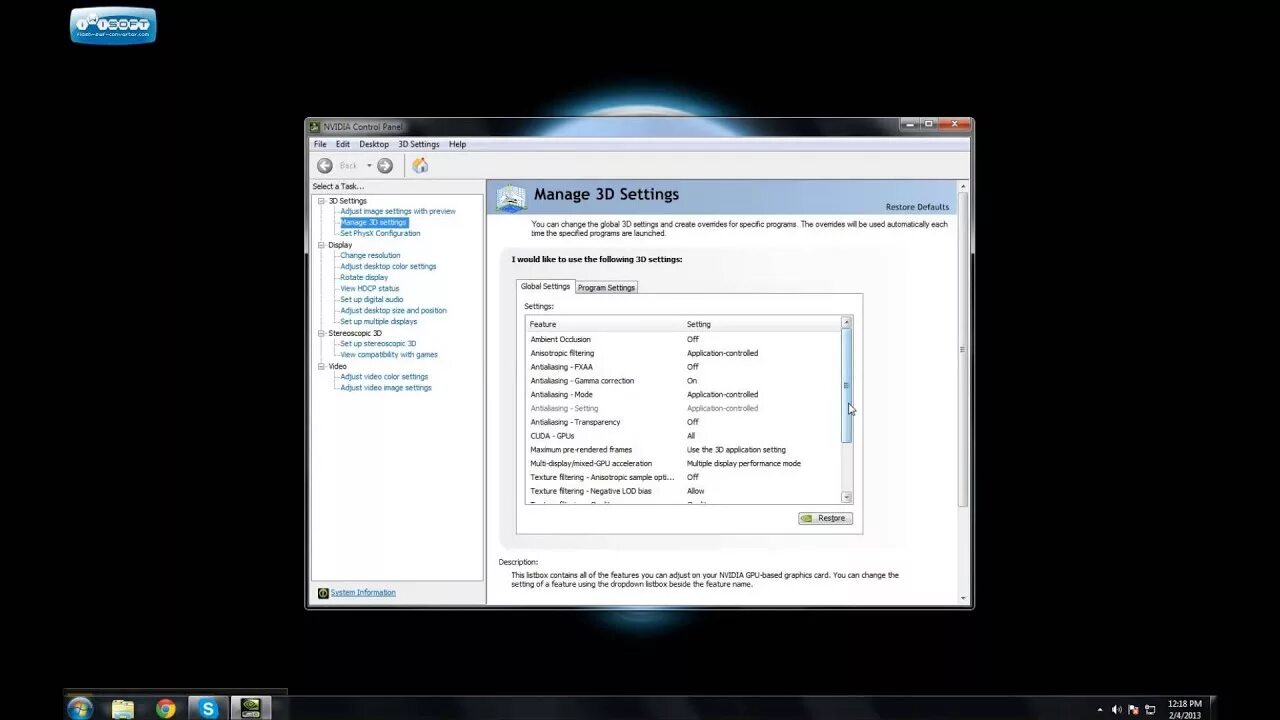Switch to Program Settings tab
This screenshot has height=720, width=1280.
coord(606,287)
